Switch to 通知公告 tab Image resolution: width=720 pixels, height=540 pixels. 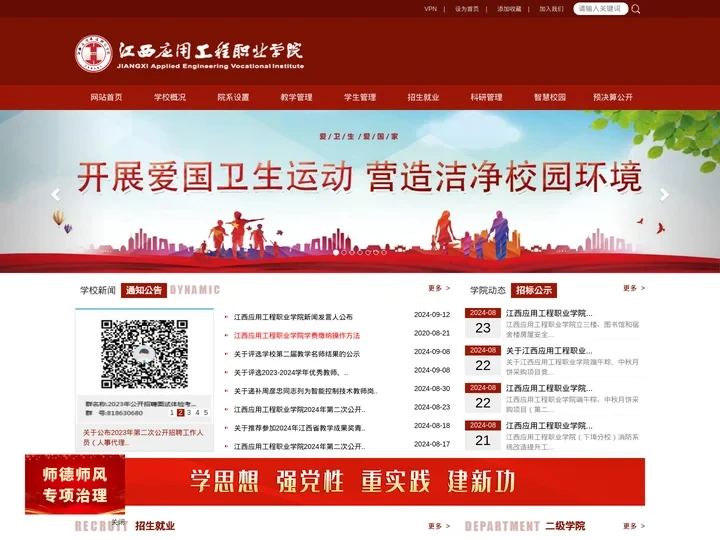click(x=144, y=290)
